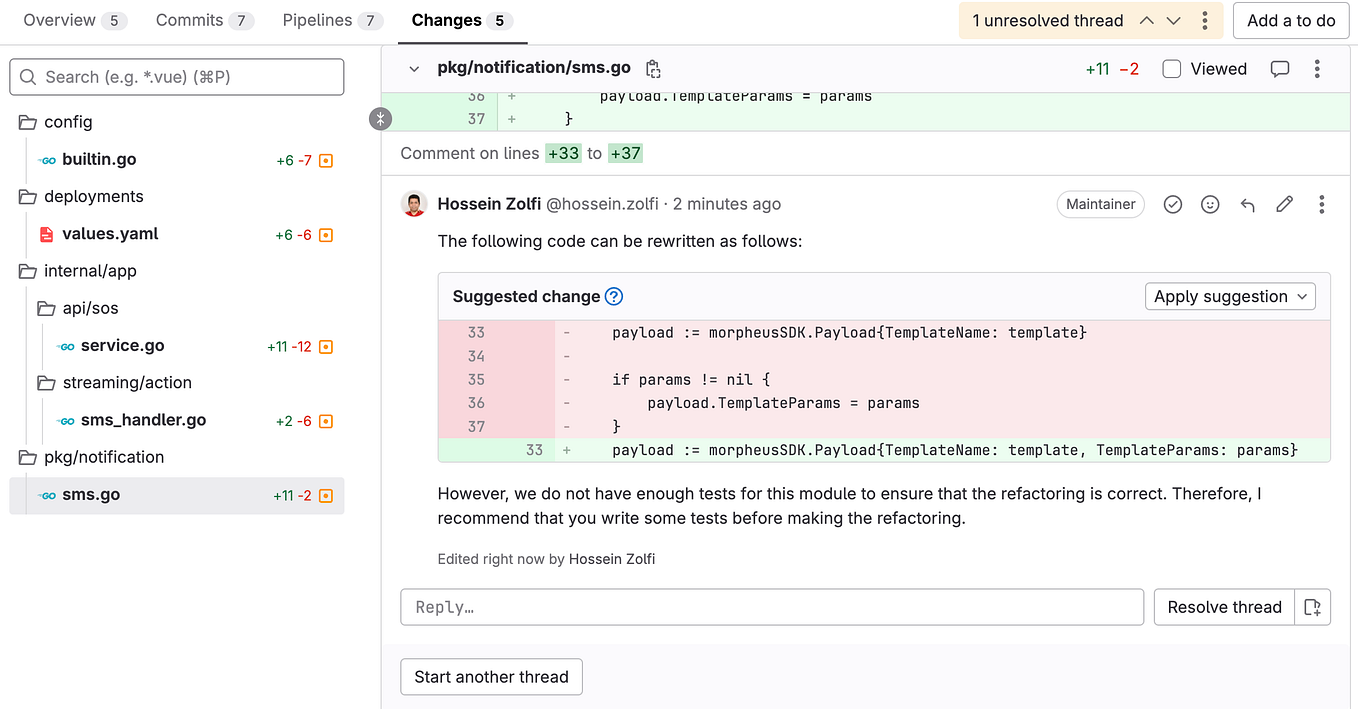Open the Suggested change help icon

[x=614, y=296]
